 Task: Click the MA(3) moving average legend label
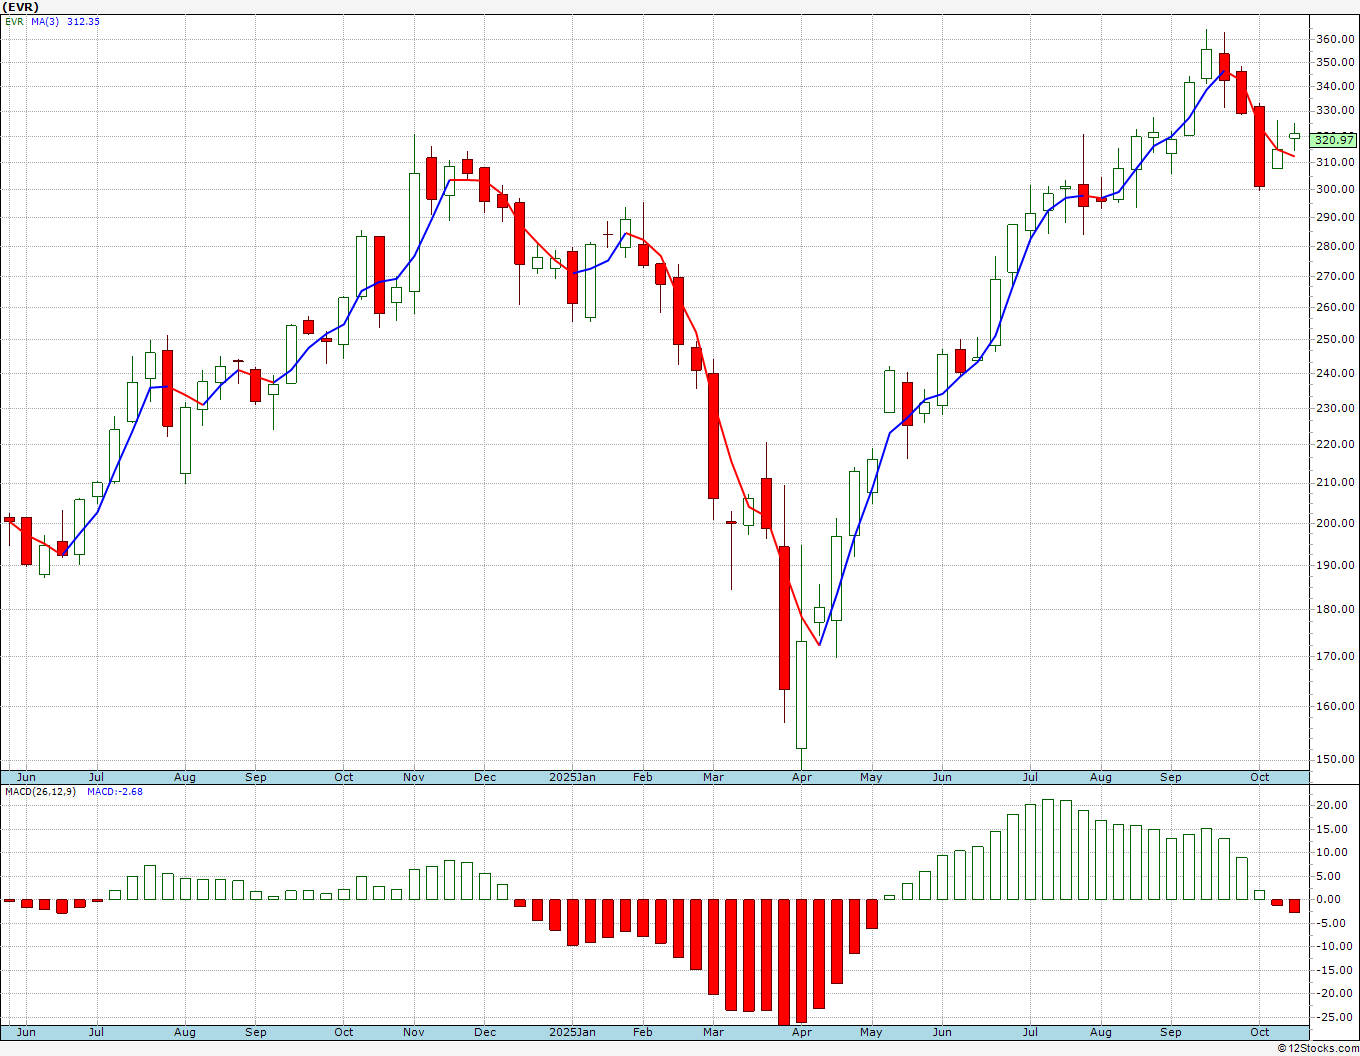(44, 21)
